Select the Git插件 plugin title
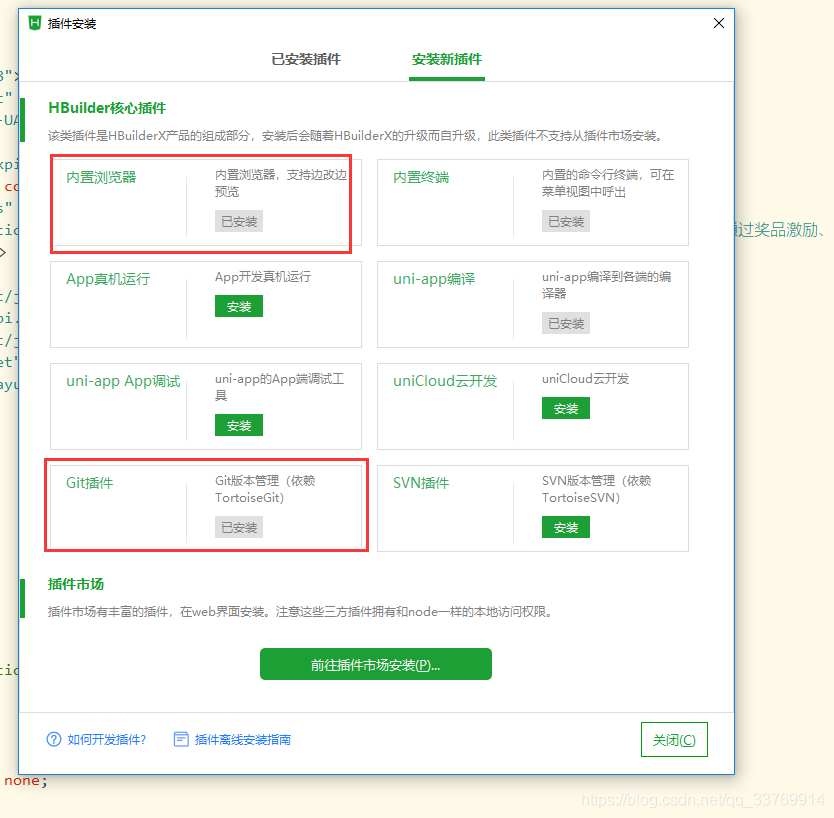 coord(89,483)
